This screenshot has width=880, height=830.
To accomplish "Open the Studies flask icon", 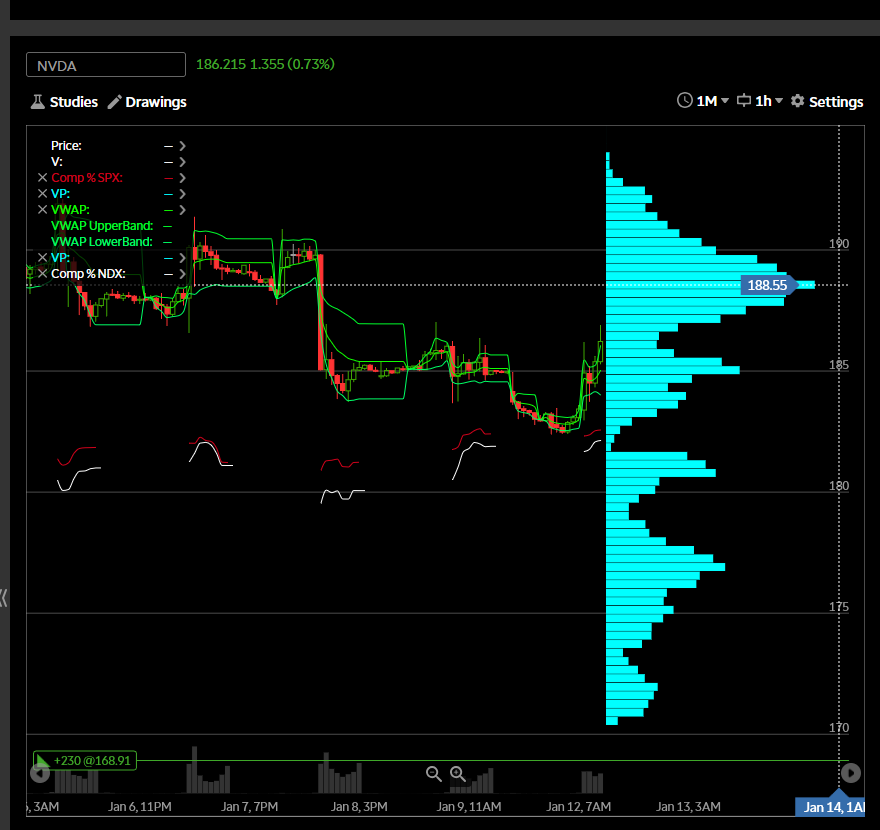I will pyautogui.click(x=37, y=102).
